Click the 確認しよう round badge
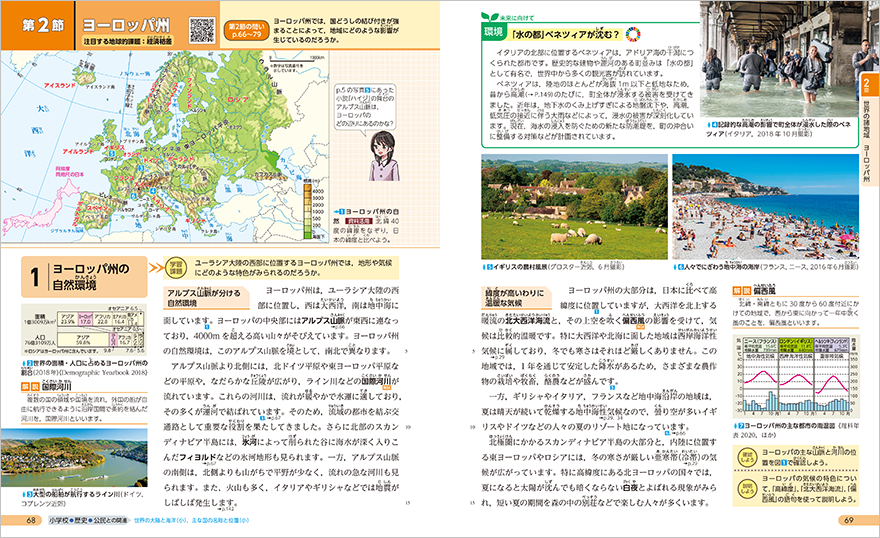Screen dimensions: 880x538 point(746,457)
